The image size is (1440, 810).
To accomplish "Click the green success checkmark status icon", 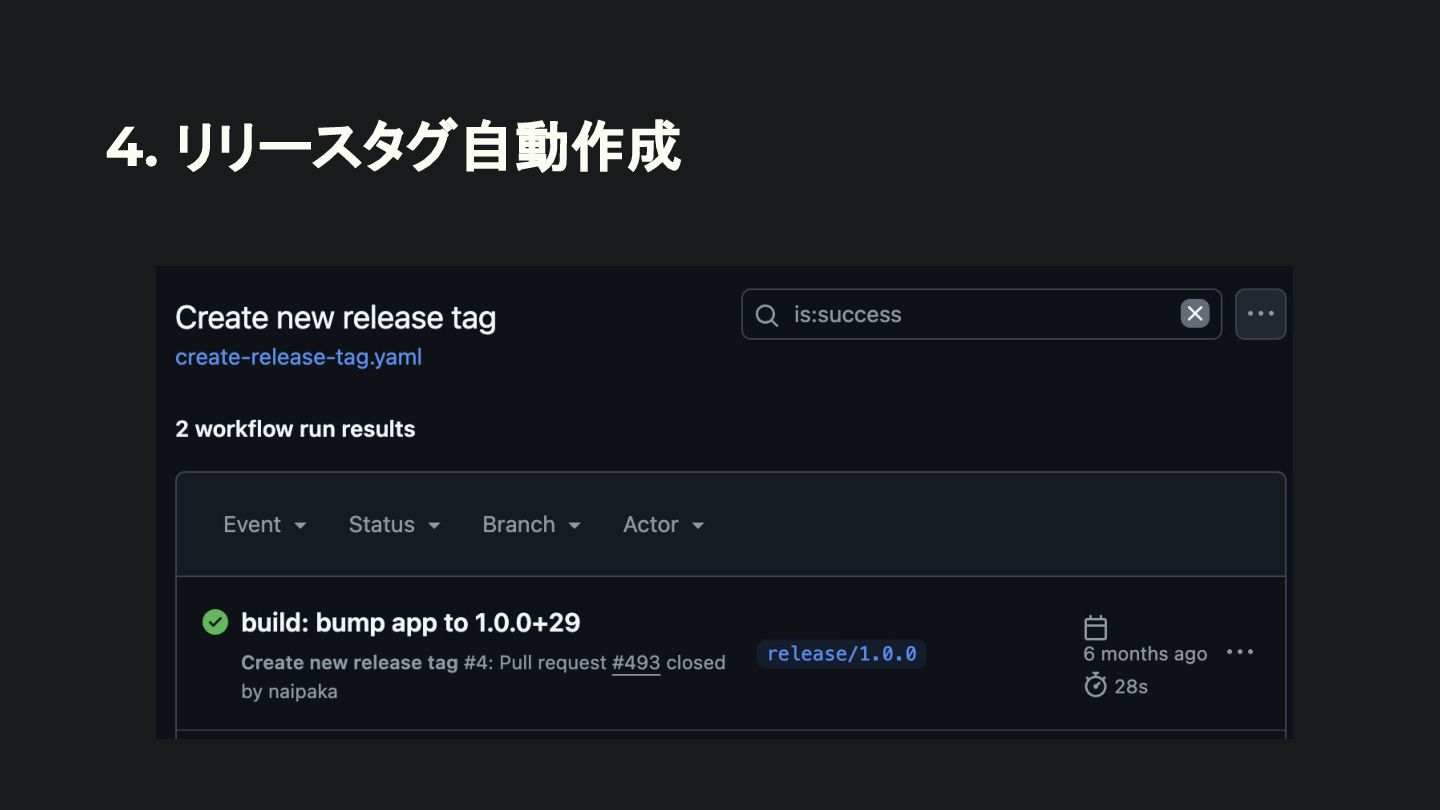I will (215, 622).
